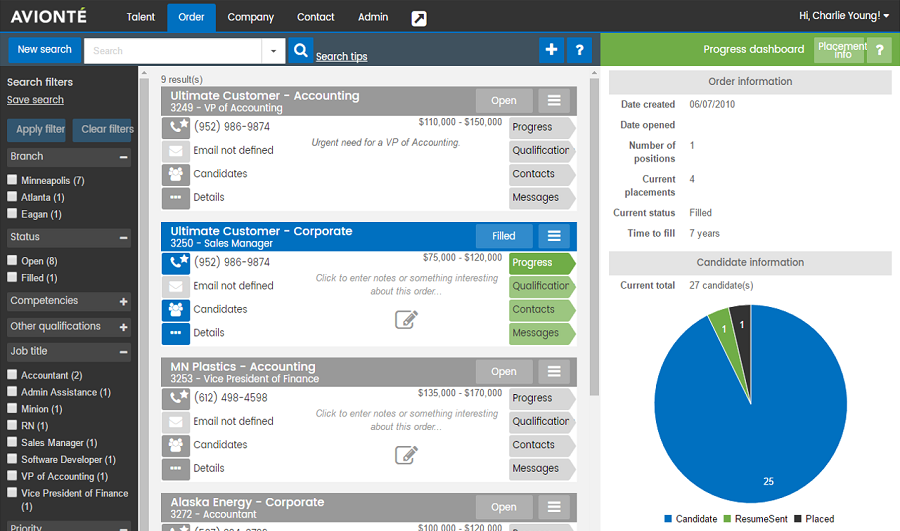The width and height of the screenshot is (900, 531).
Task: Click the green ResumeSent legend swatch
Action: pos(727,519)
